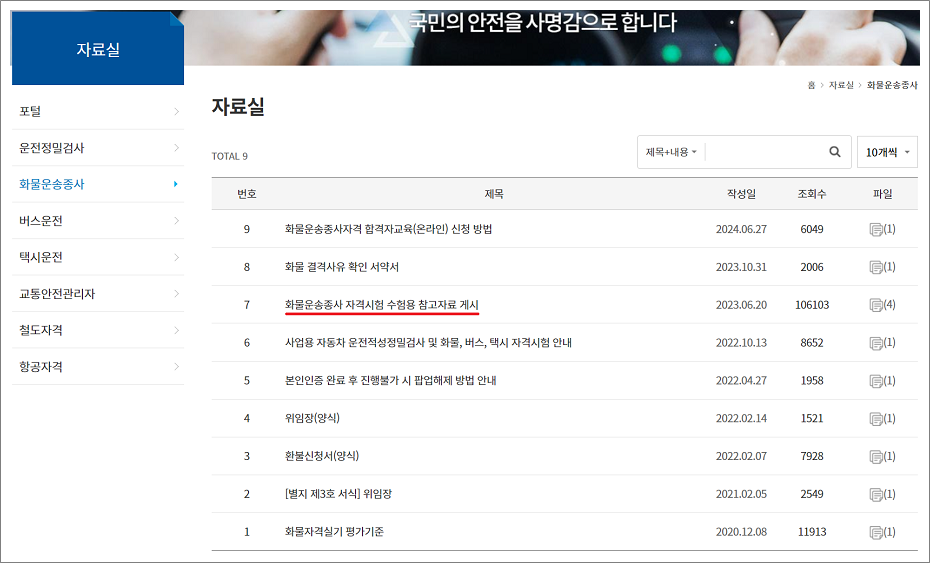Open post 화물운송종사 자격시험 수험용 참고자료 게시
This screenshot has width=930, height=563.
point(381,304)
